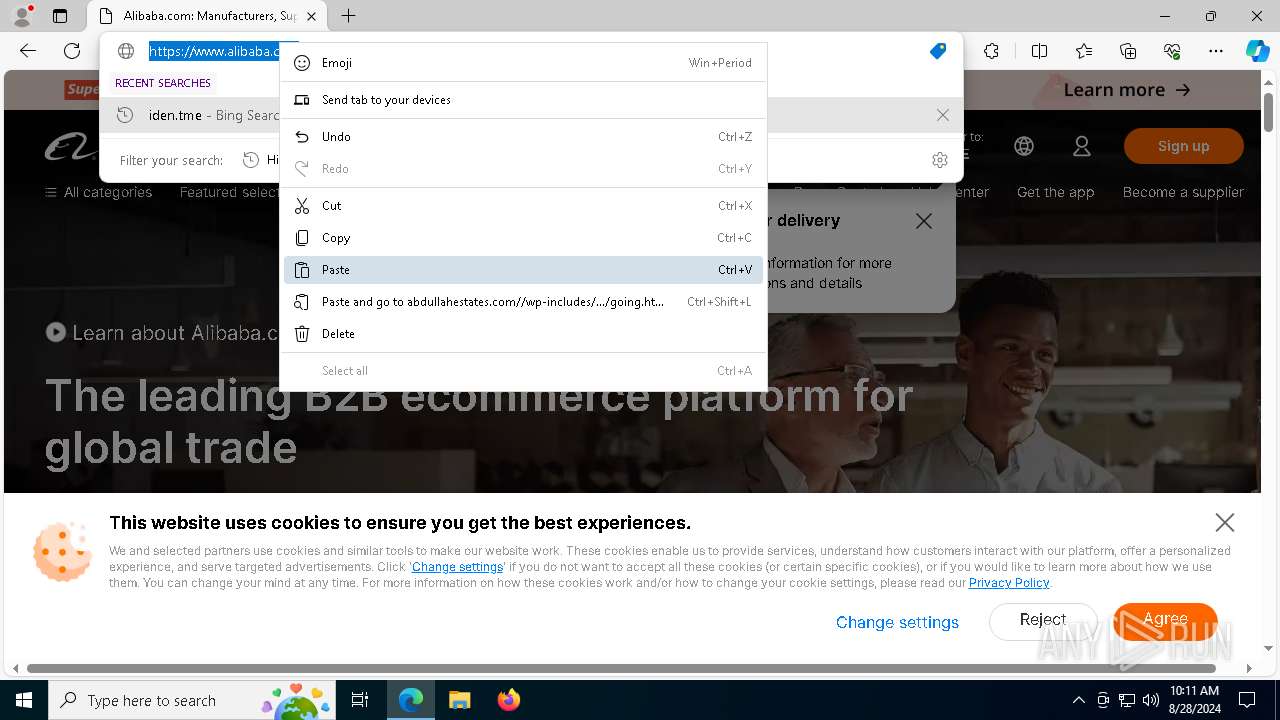Launch Firefox from taskbar
Viewport: 1280px width, 720px height.
[508, 700]
